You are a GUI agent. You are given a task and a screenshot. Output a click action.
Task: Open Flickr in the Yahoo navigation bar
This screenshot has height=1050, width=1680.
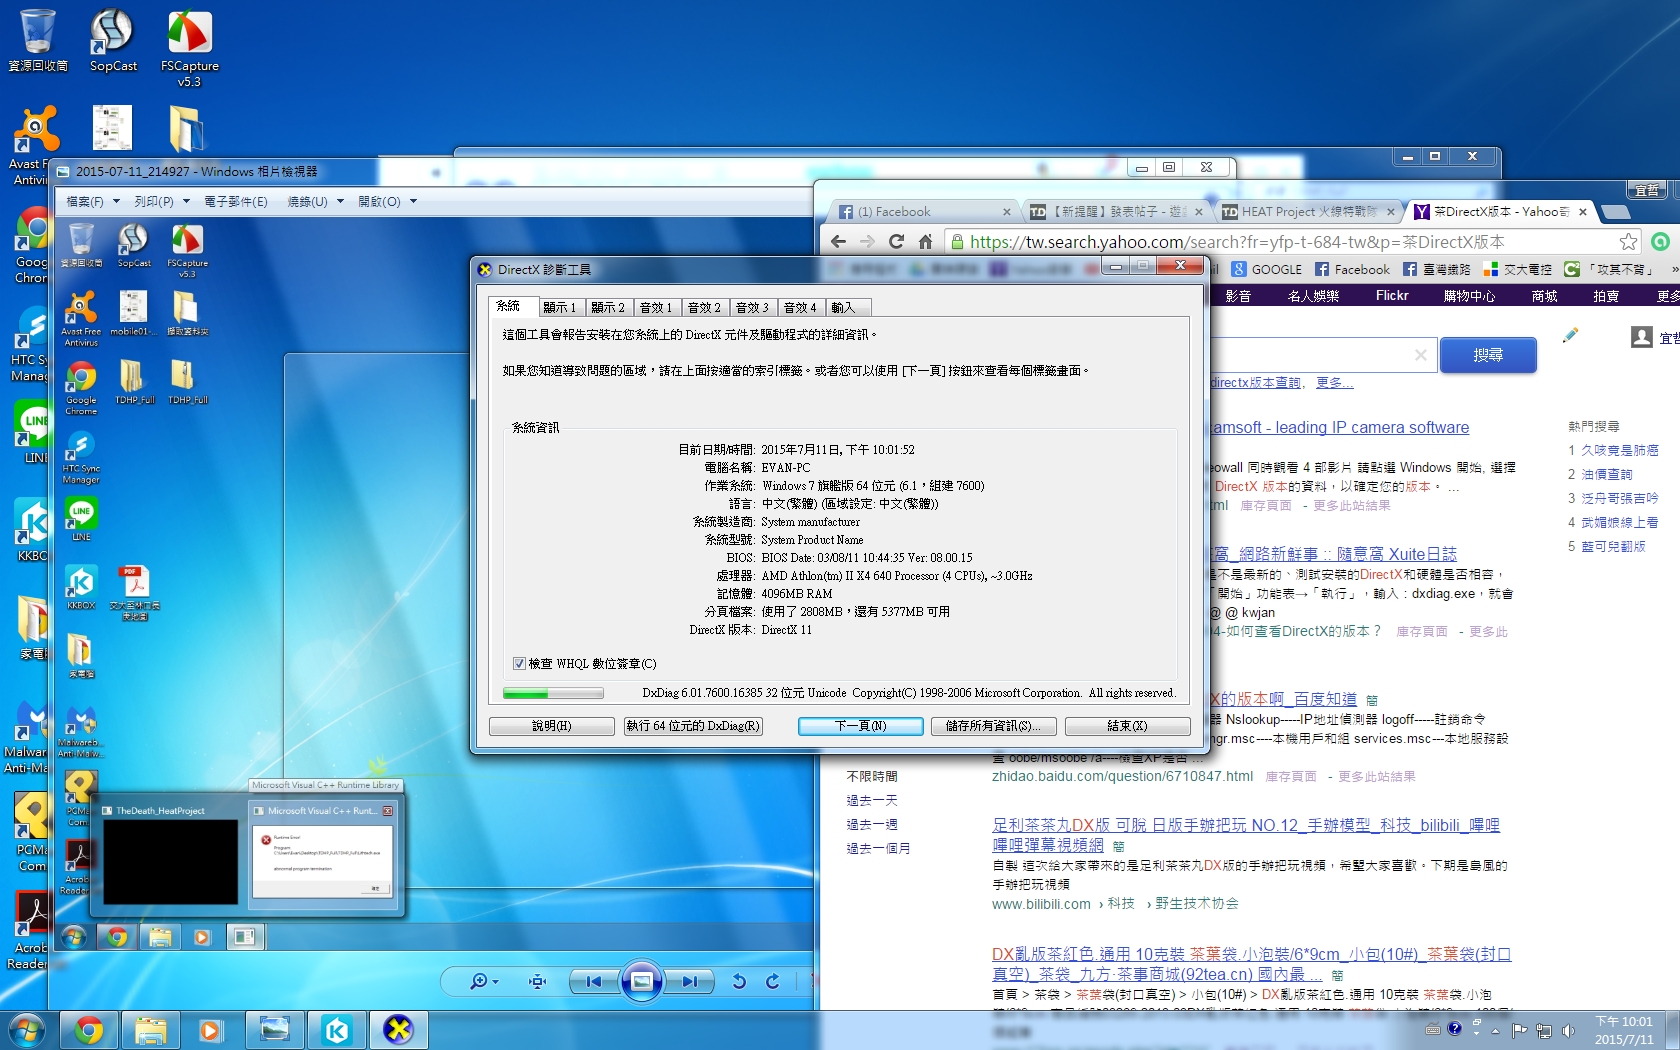click(1391, 295)
